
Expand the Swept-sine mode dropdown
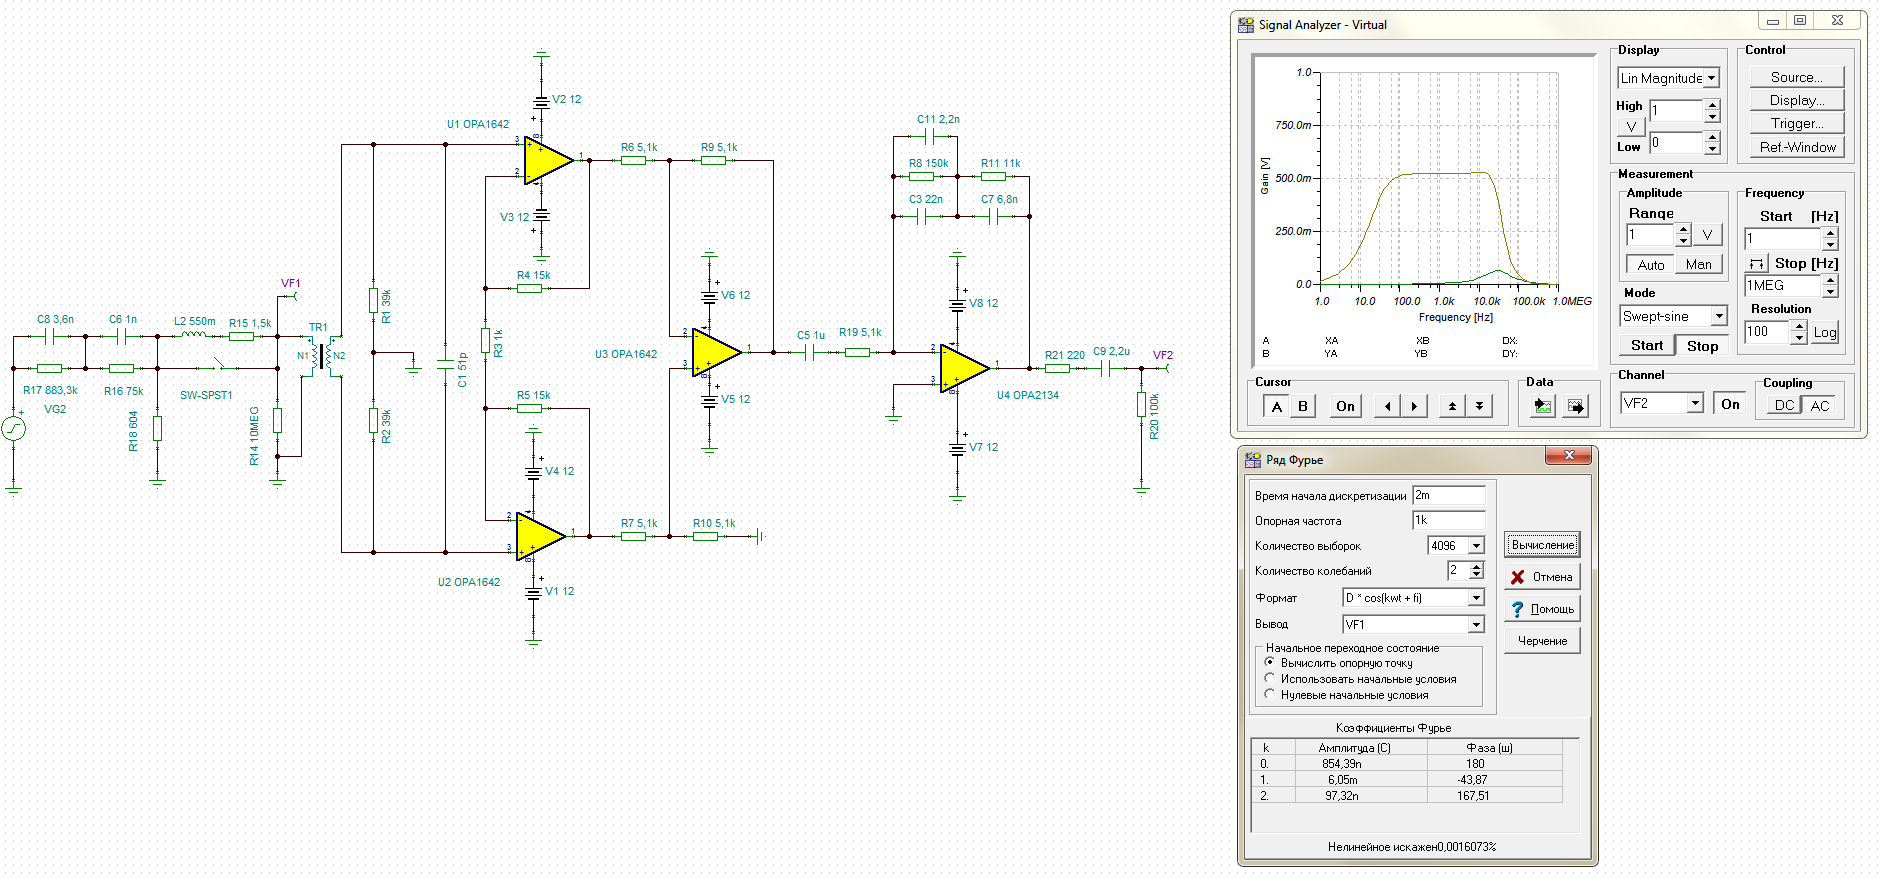[x=1718, y=317]
